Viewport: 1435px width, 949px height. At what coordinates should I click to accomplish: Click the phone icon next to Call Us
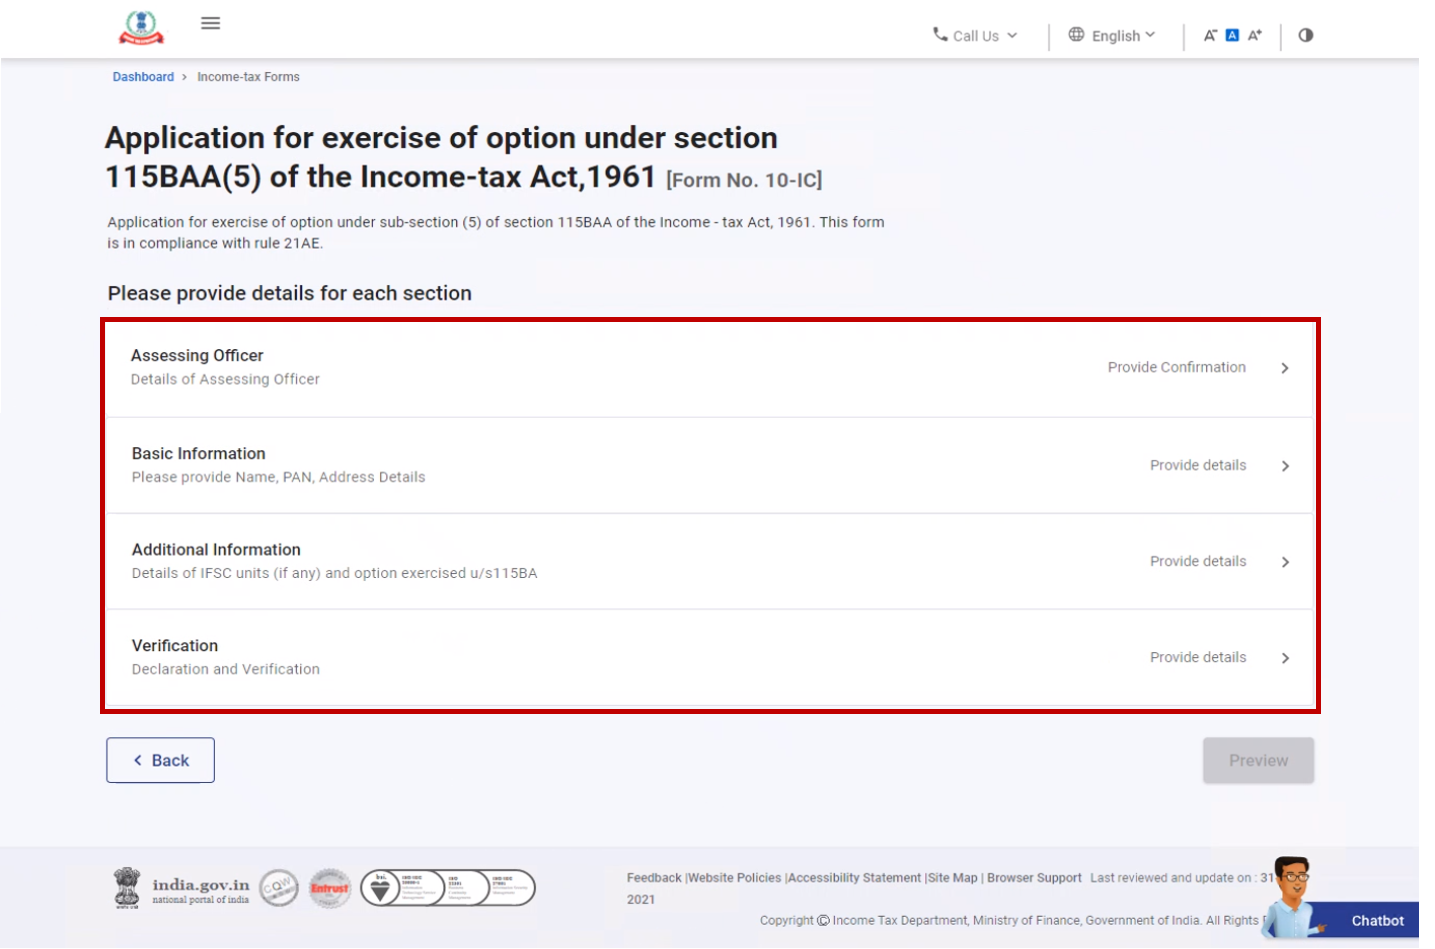pyautogui.click(x=938, y=36)
